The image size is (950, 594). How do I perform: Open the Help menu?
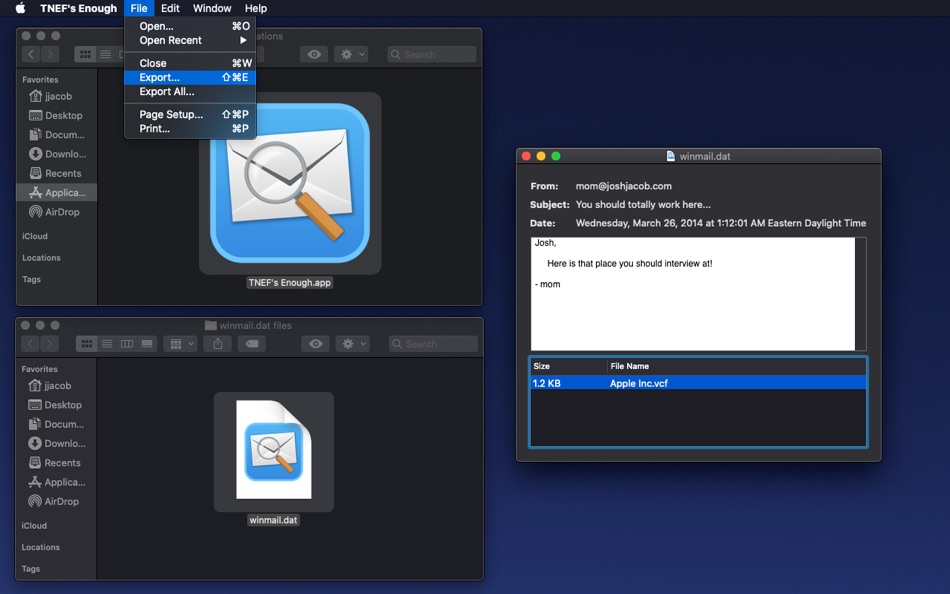point(255,8)
